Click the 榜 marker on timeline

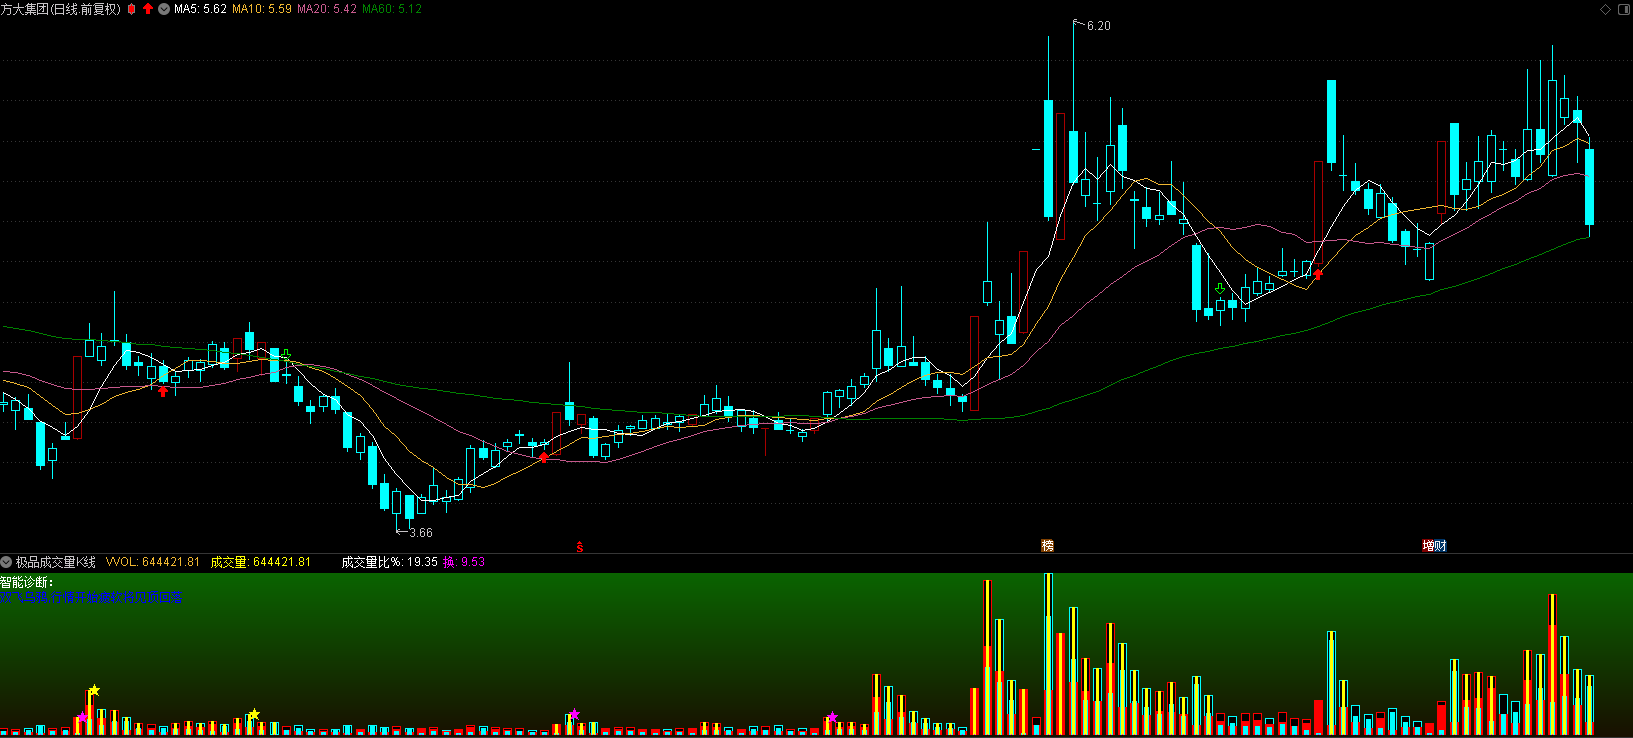point(1048,546)
